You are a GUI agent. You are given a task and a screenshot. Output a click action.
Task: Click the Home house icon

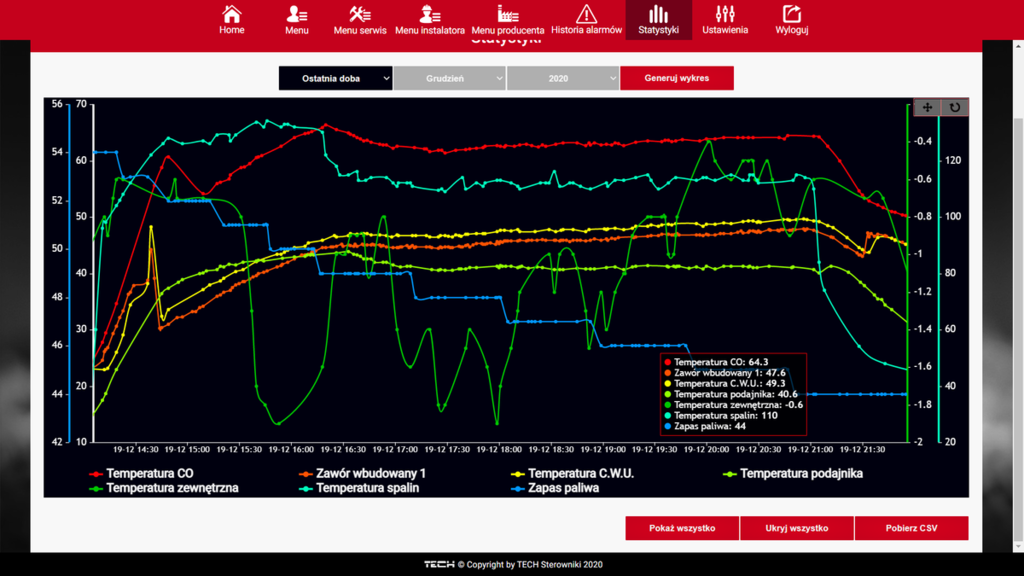tap(232, 14)
